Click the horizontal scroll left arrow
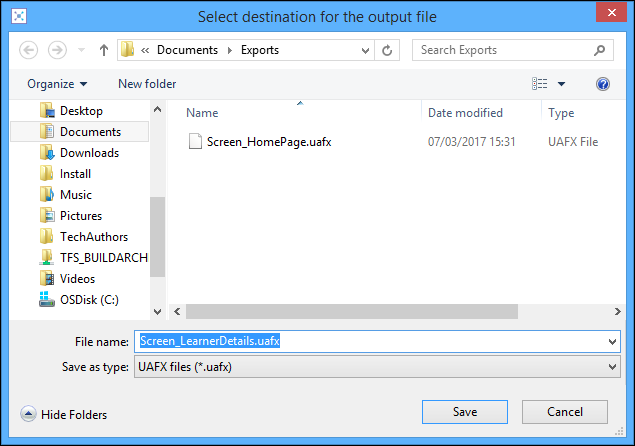The height and width of the screenshot is (446, 635). 177,311
